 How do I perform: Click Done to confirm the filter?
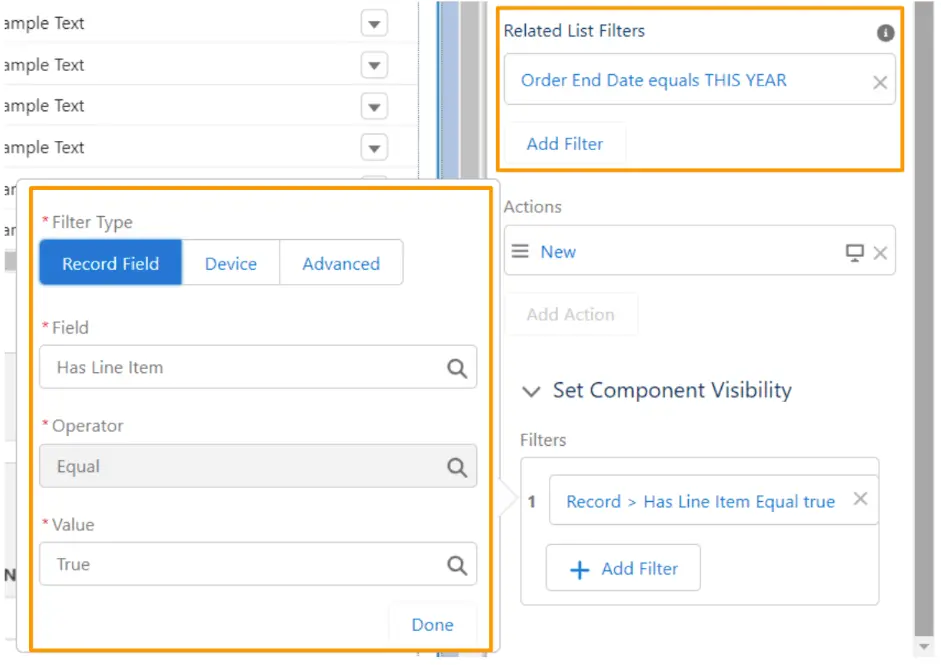tap(431, 624)
